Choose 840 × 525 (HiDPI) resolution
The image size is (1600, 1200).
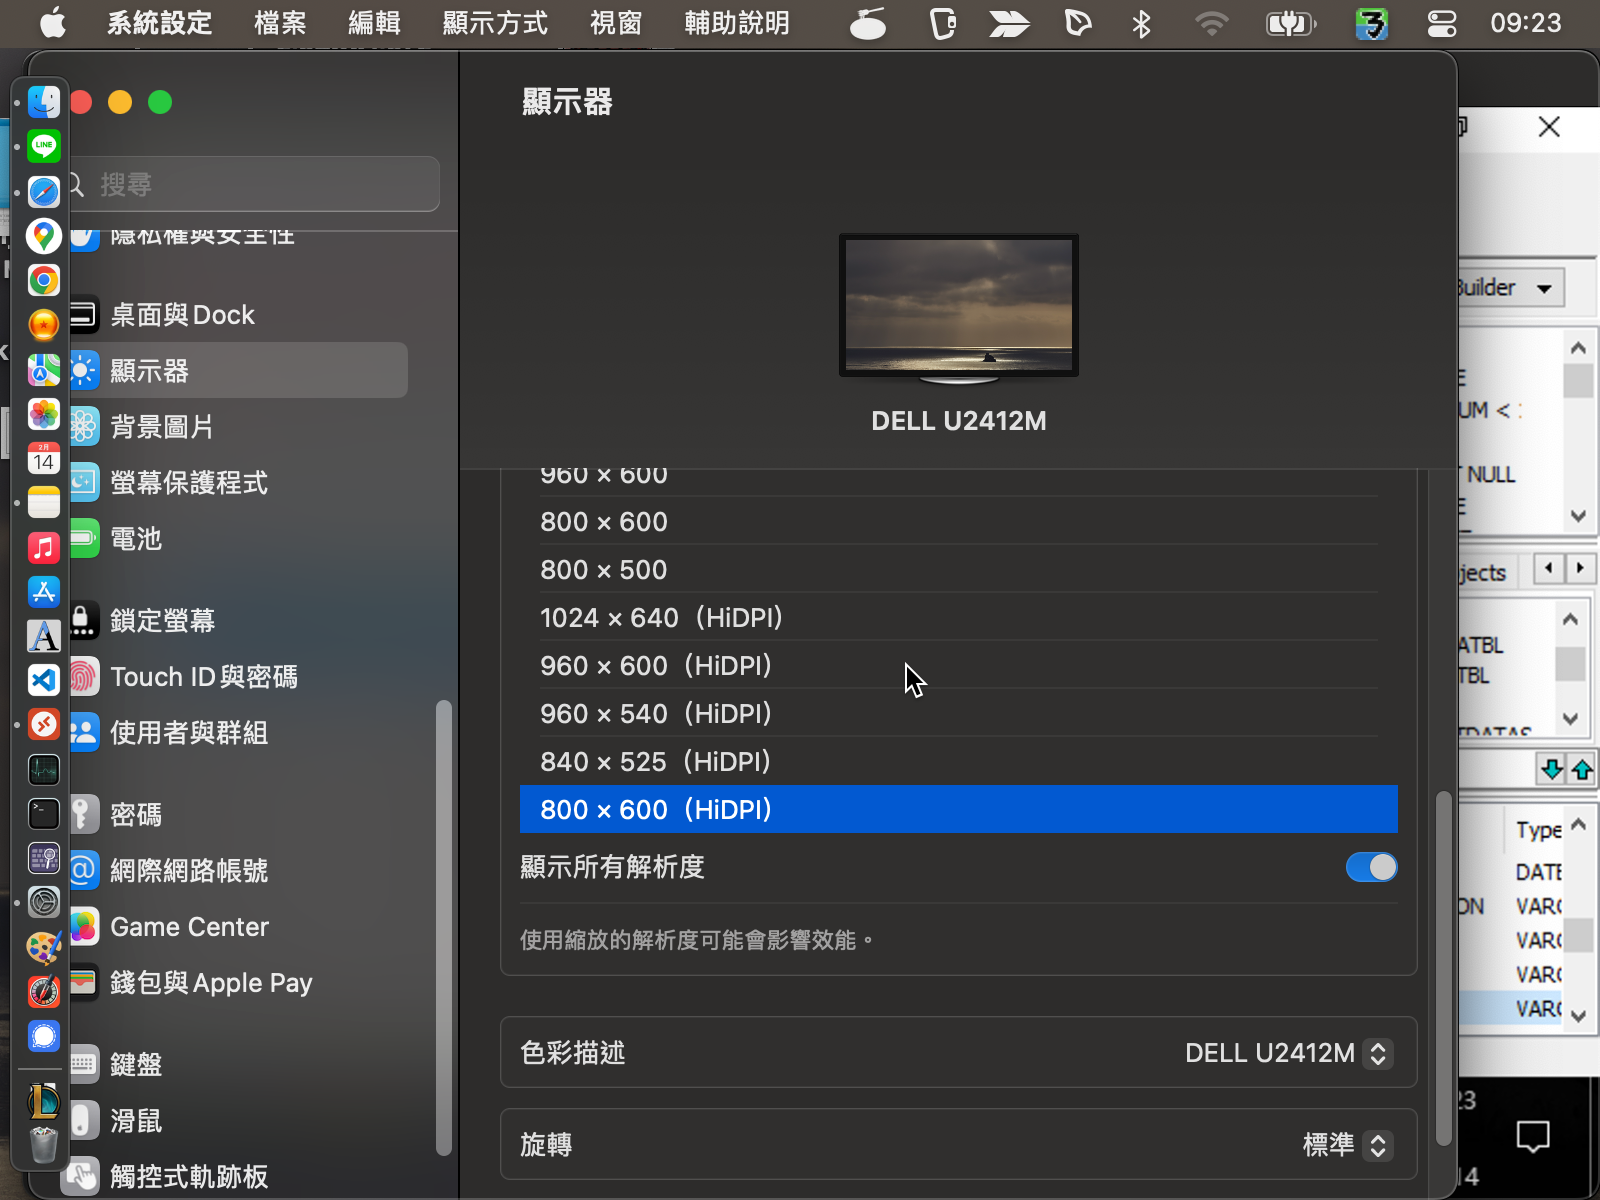[x=959, y=761]
